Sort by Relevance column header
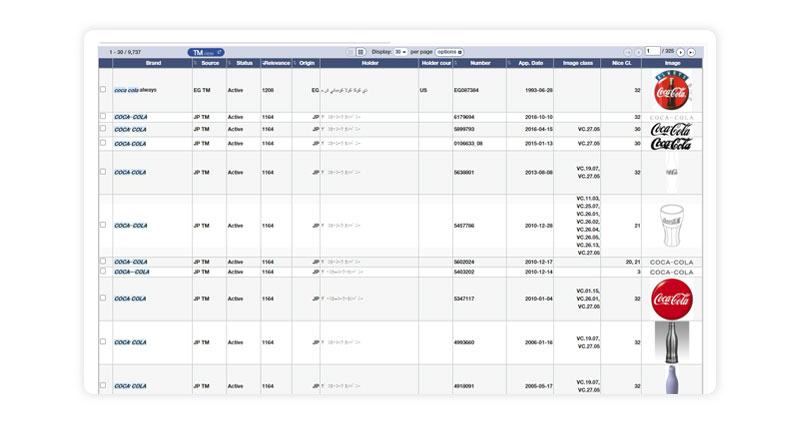Viewport: 800px width, 423px height. coord(276,63)
